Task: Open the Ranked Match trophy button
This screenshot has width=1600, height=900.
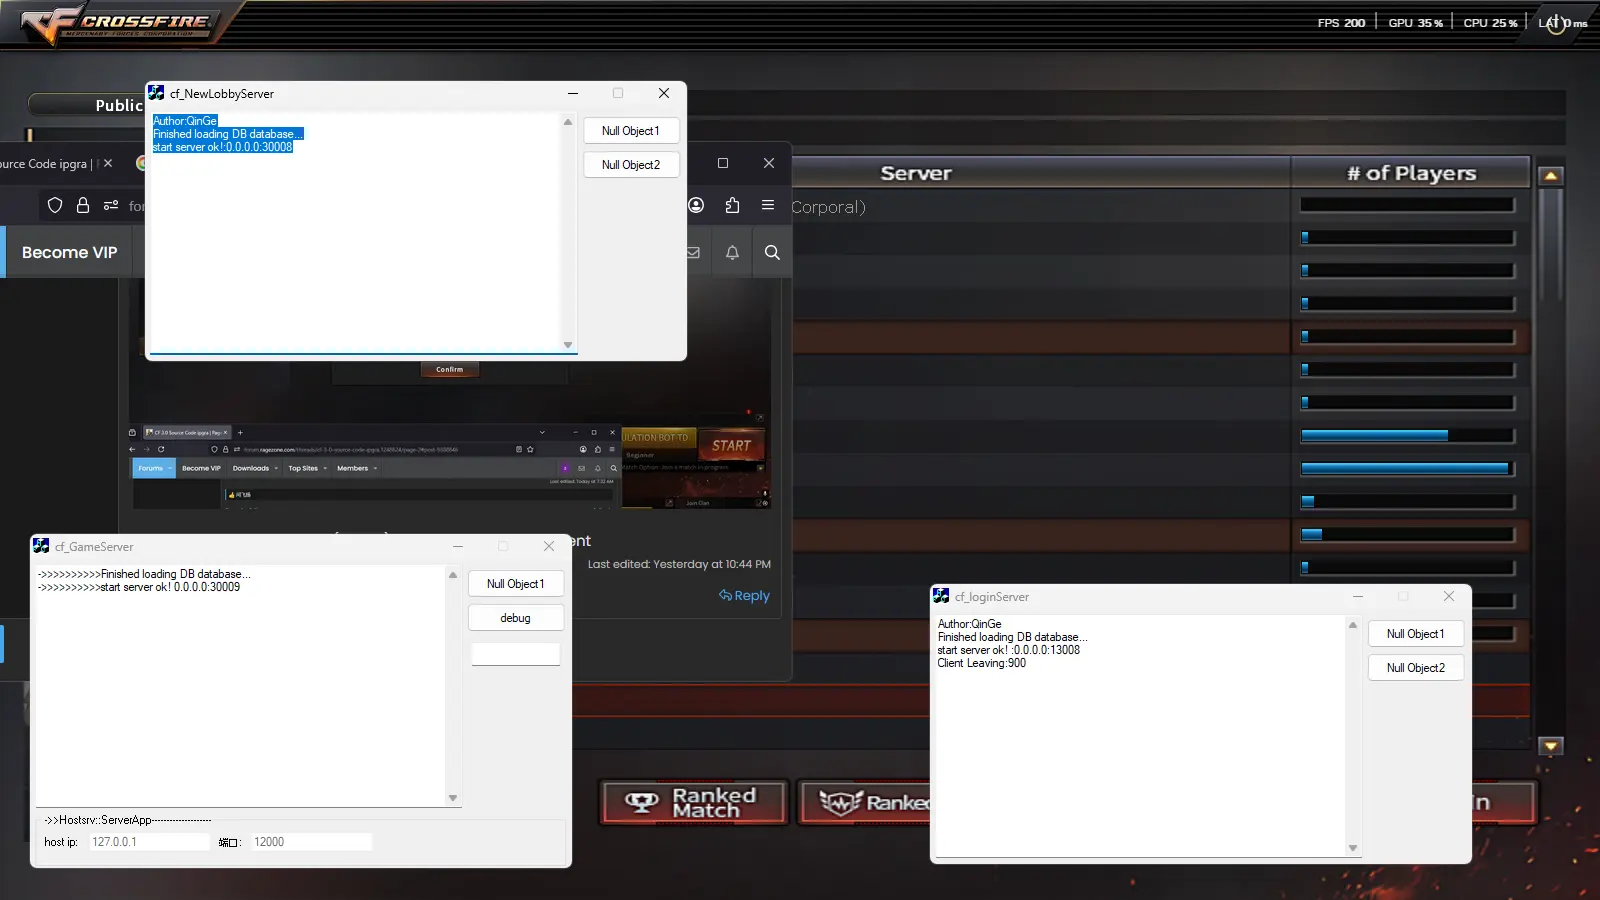Action: click(x=694, y=802)
